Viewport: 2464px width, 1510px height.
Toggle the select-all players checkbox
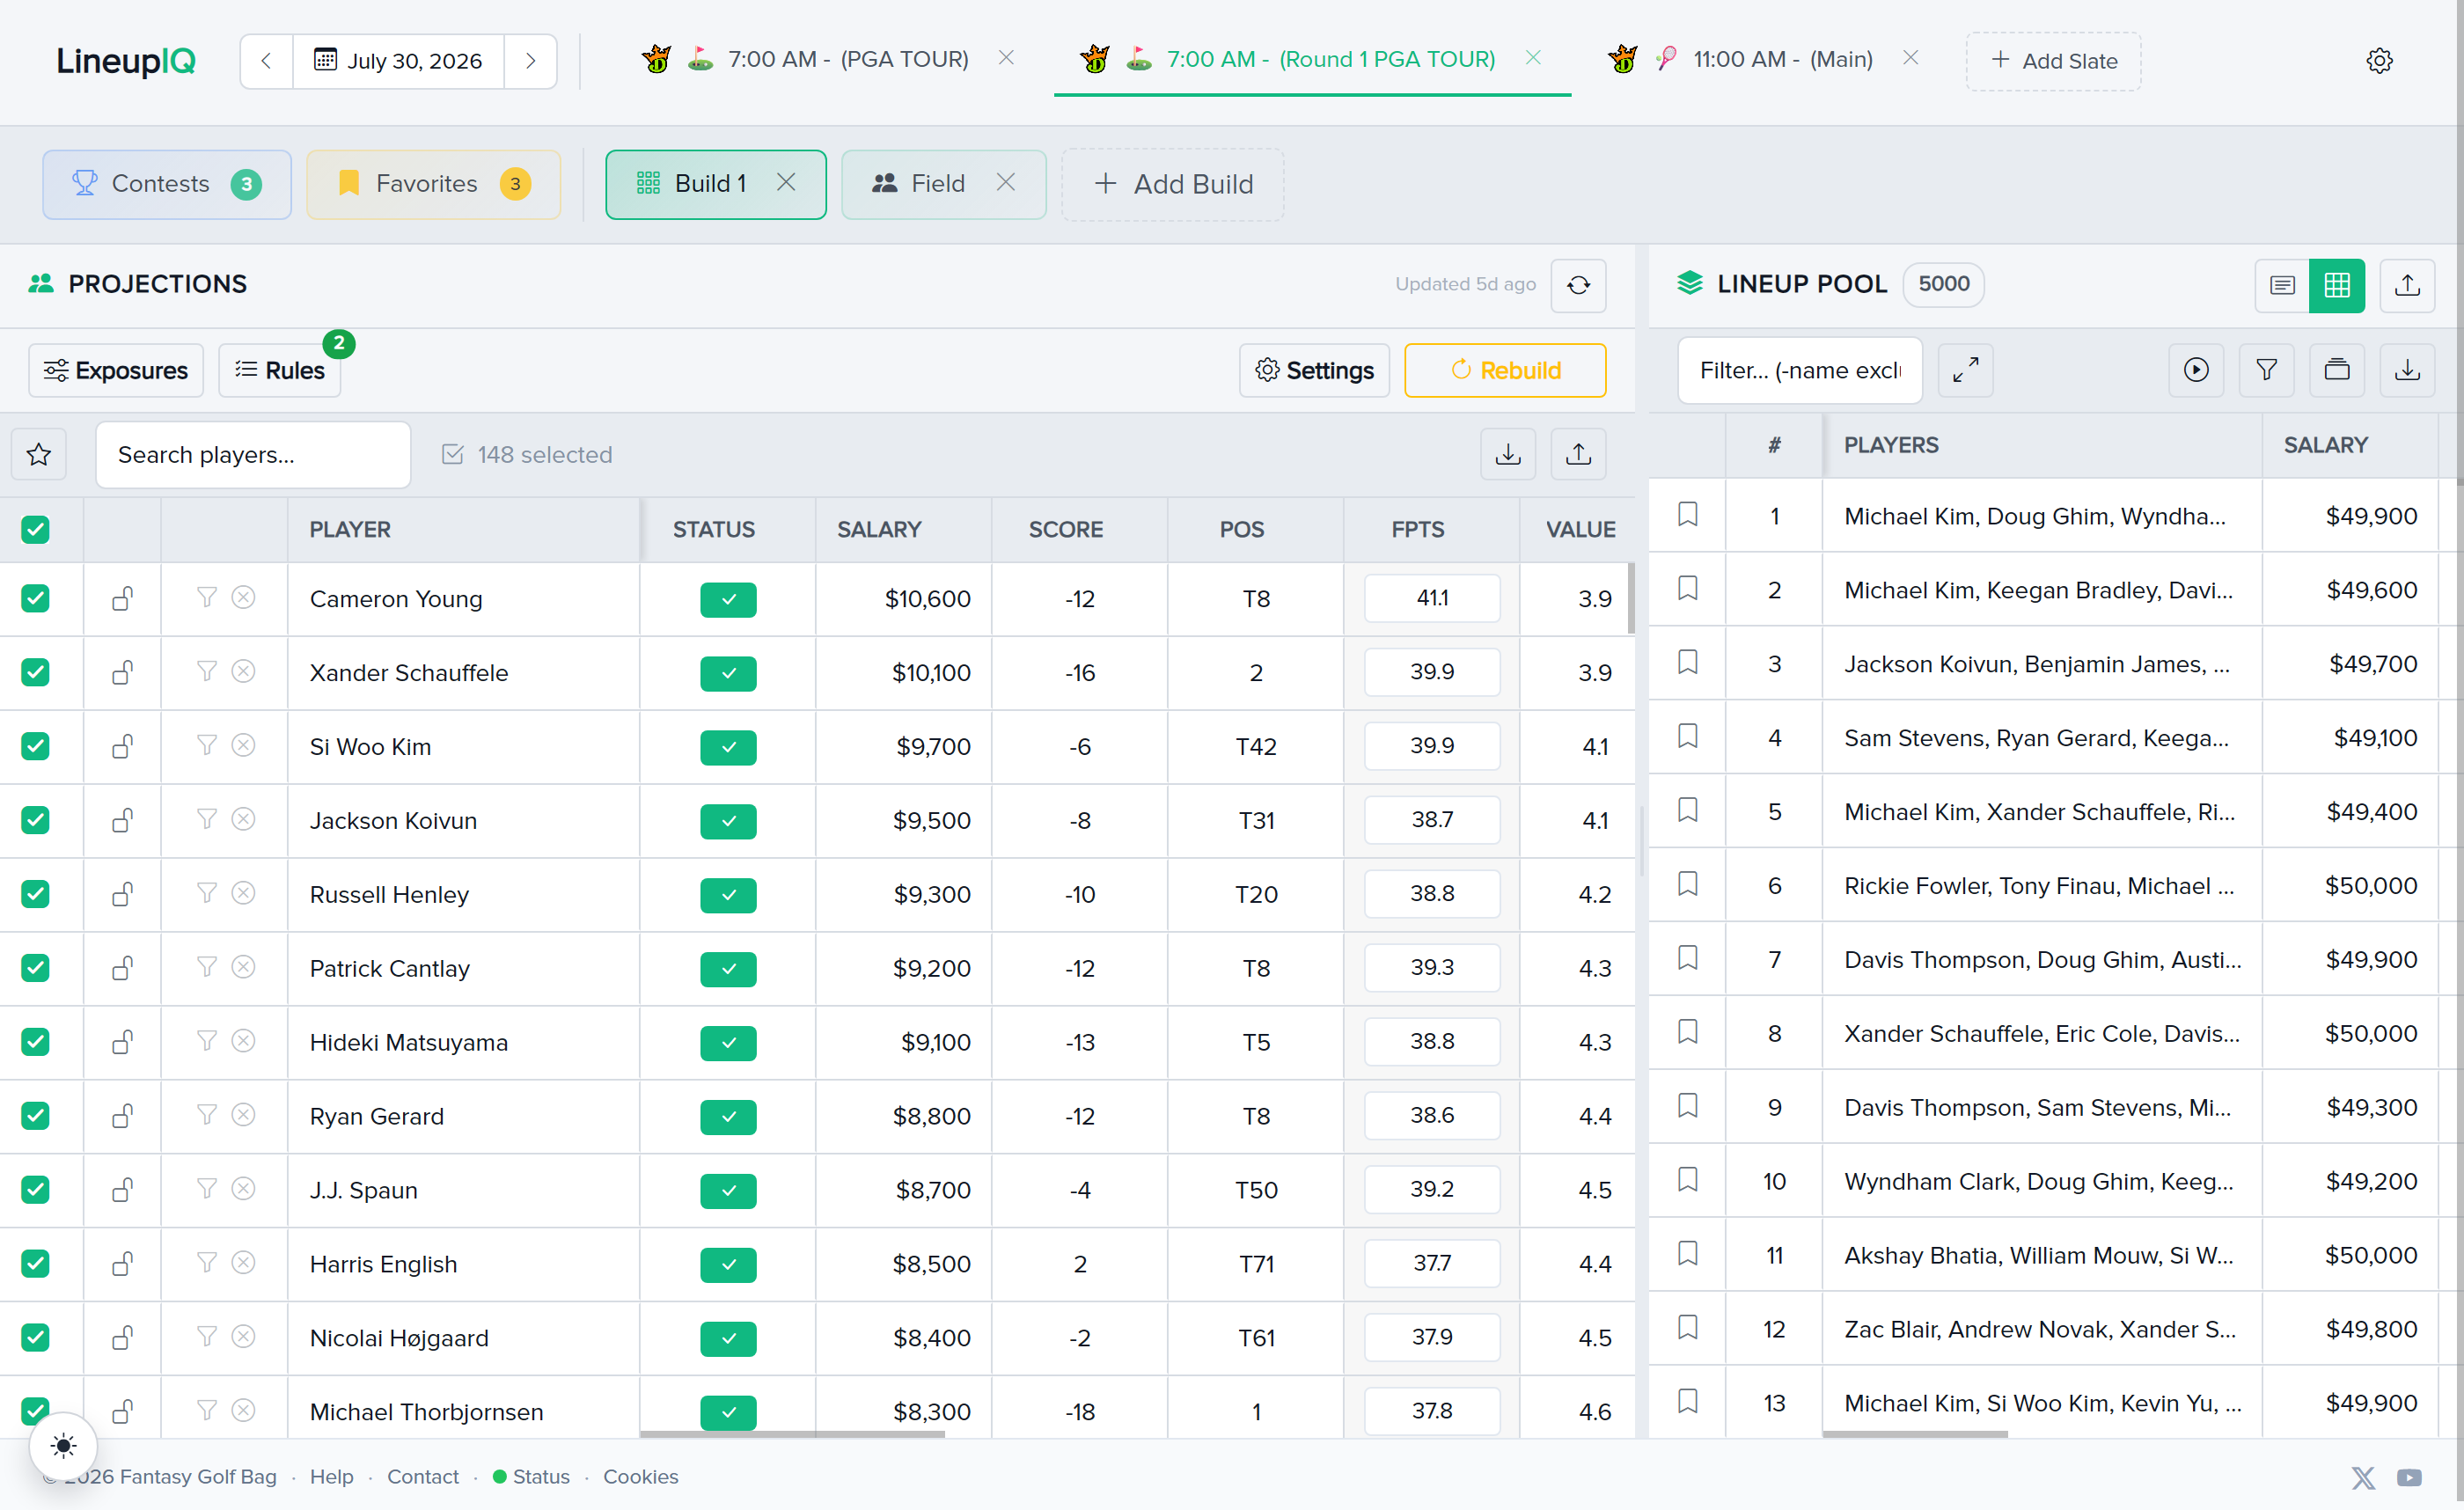click(36, 530)
